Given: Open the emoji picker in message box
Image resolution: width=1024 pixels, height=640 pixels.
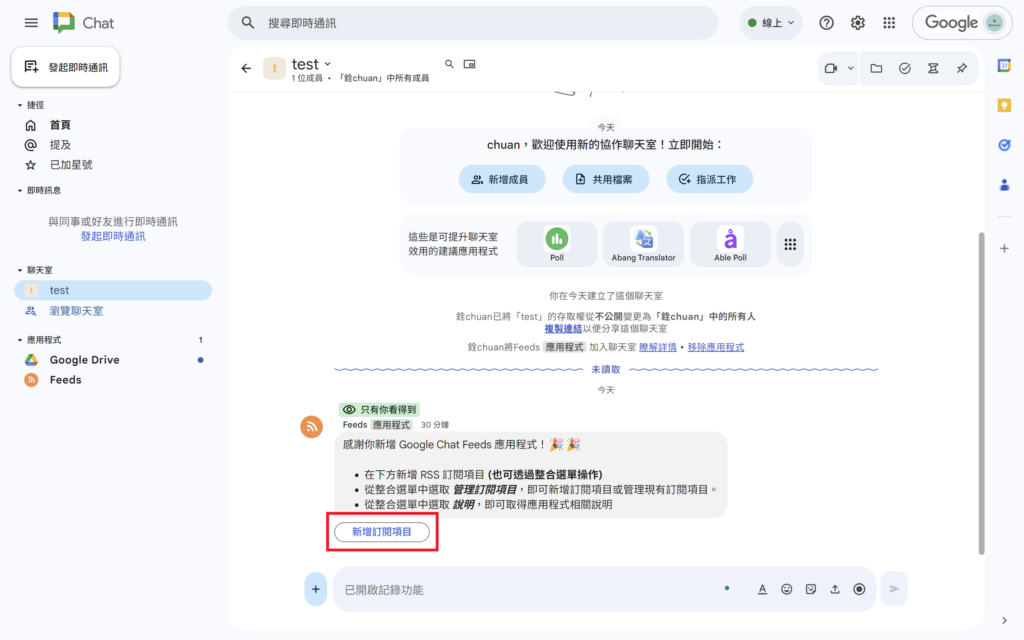Looking at the screenshot, I should [x=787, y=589].
